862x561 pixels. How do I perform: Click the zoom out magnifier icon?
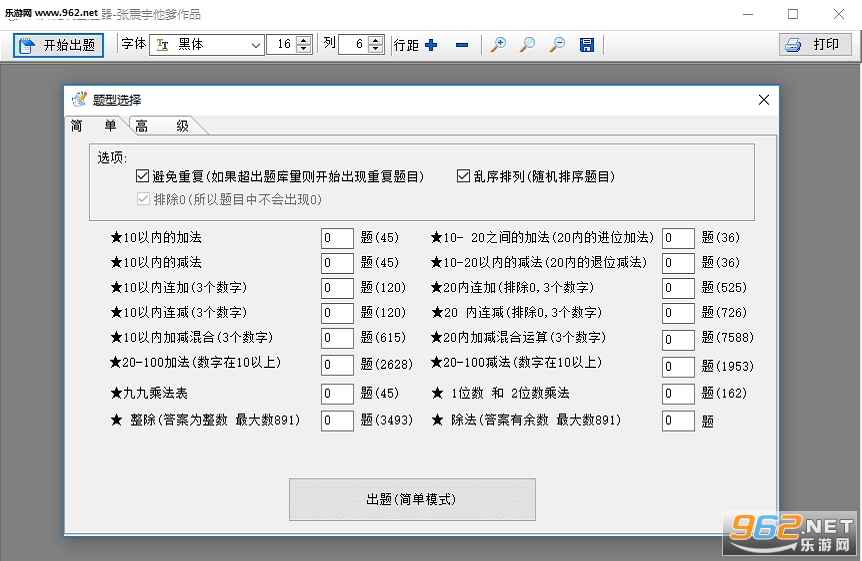(x=557, y=45)
